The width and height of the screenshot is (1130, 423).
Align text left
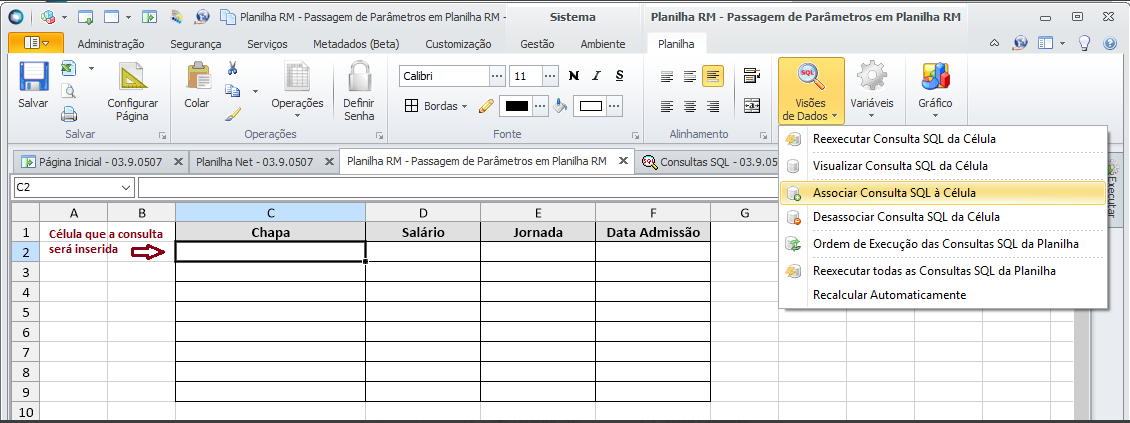click(667, 107)
